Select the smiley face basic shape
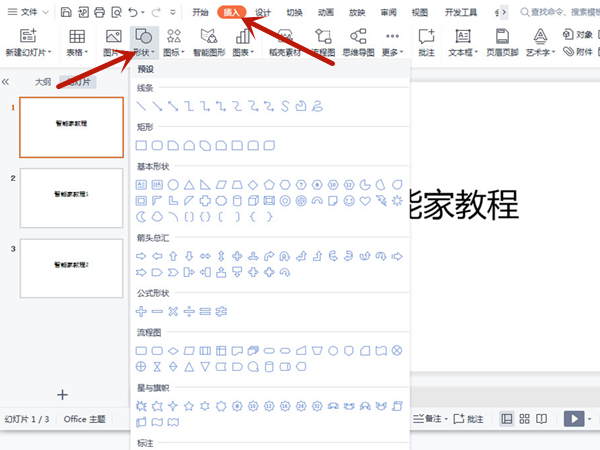The height and width of the screenshot is (450, 600). tap(349, 200)
